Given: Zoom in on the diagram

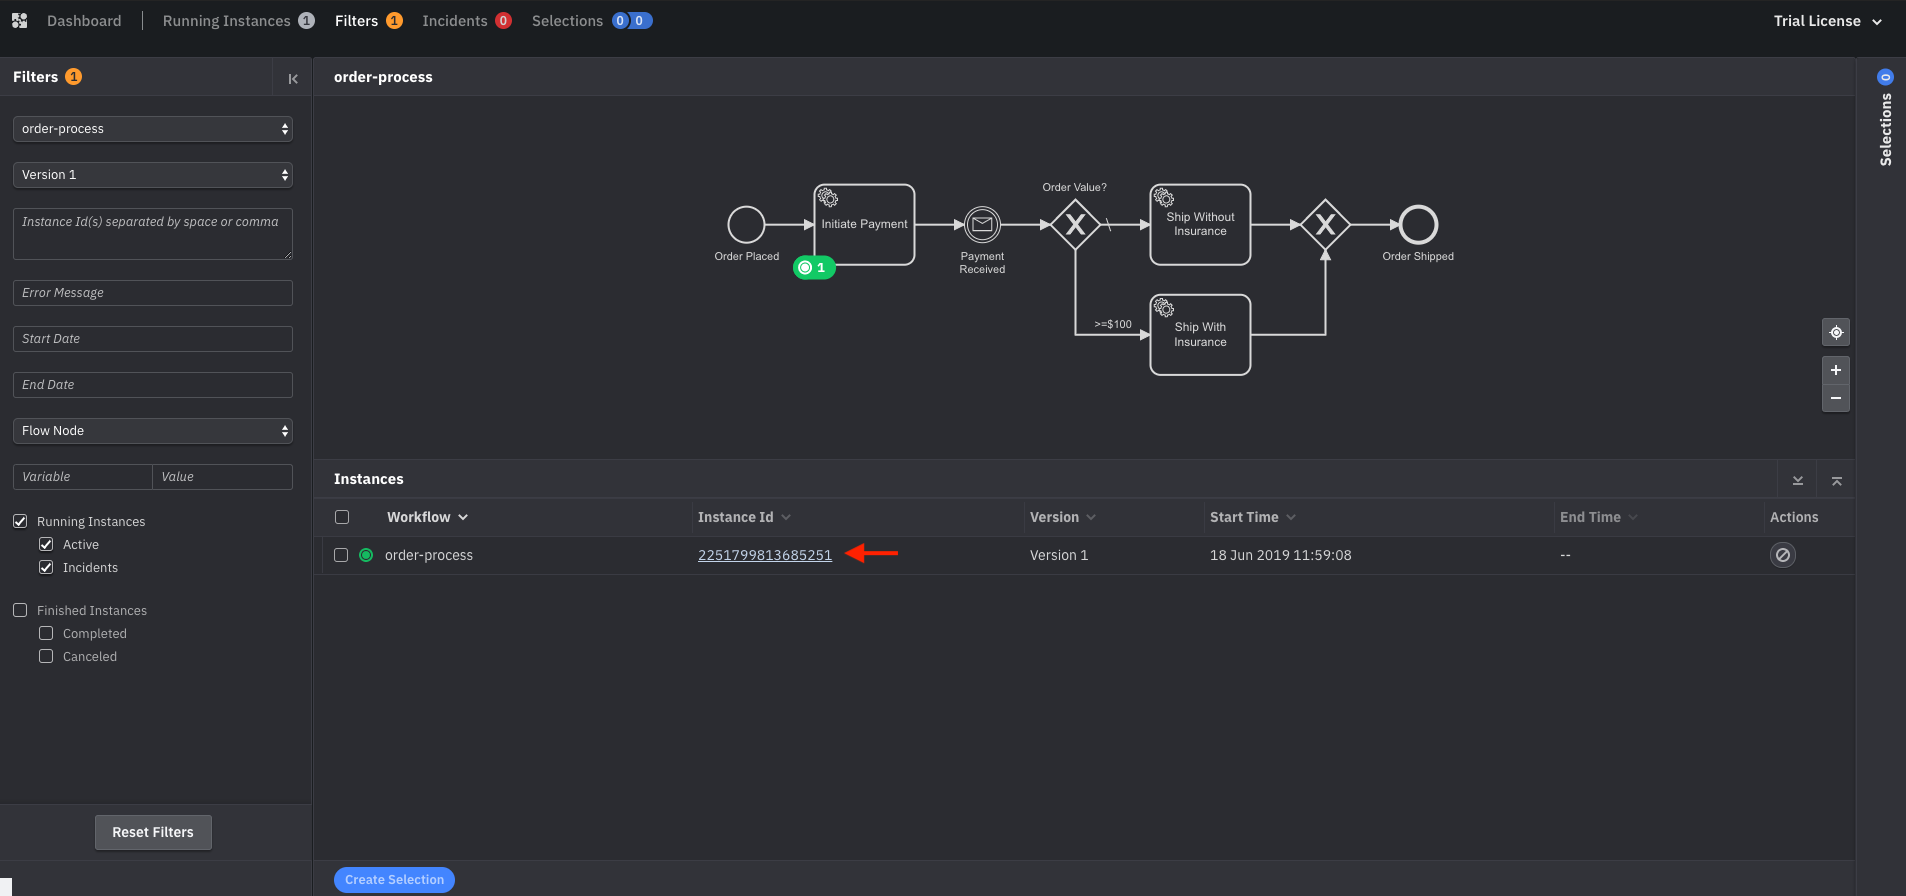Looking at the screenshot, I should pyautogui.click(x=1835, y=370).
